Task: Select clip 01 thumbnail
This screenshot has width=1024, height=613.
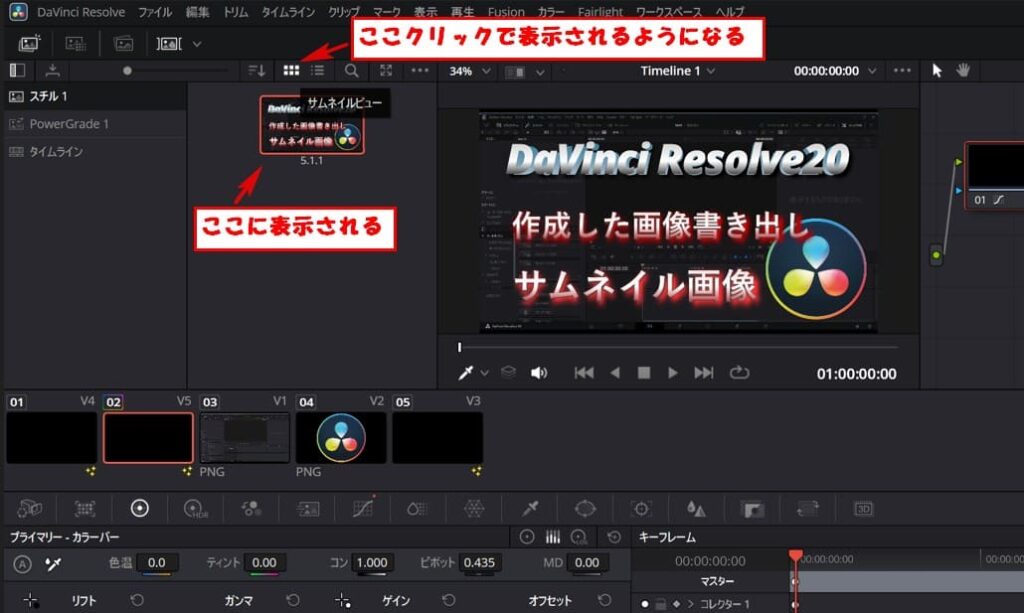Action: click(x=52, y=437)
